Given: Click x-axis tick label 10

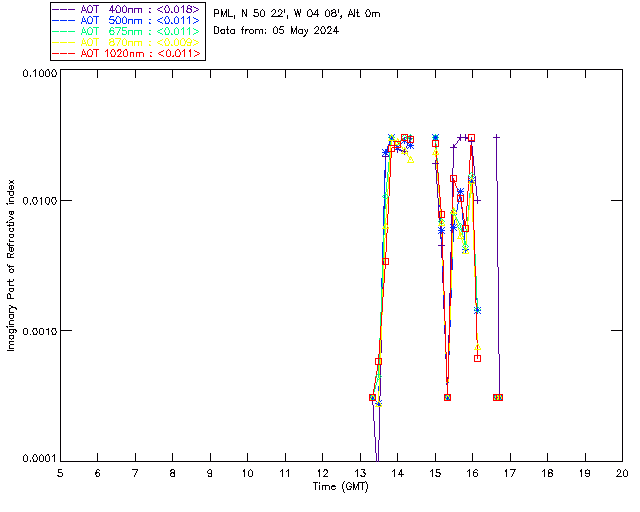Looking at the screenshot, I should point(247,473).
